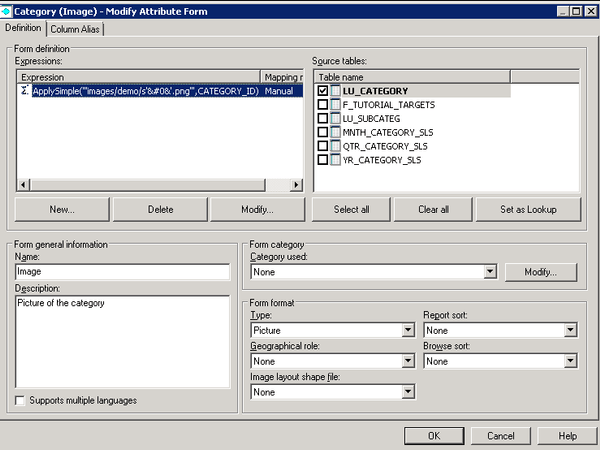This screenshot has width=600, height=450.
Task: Open the Report sort dropdown
Action: 570,330
